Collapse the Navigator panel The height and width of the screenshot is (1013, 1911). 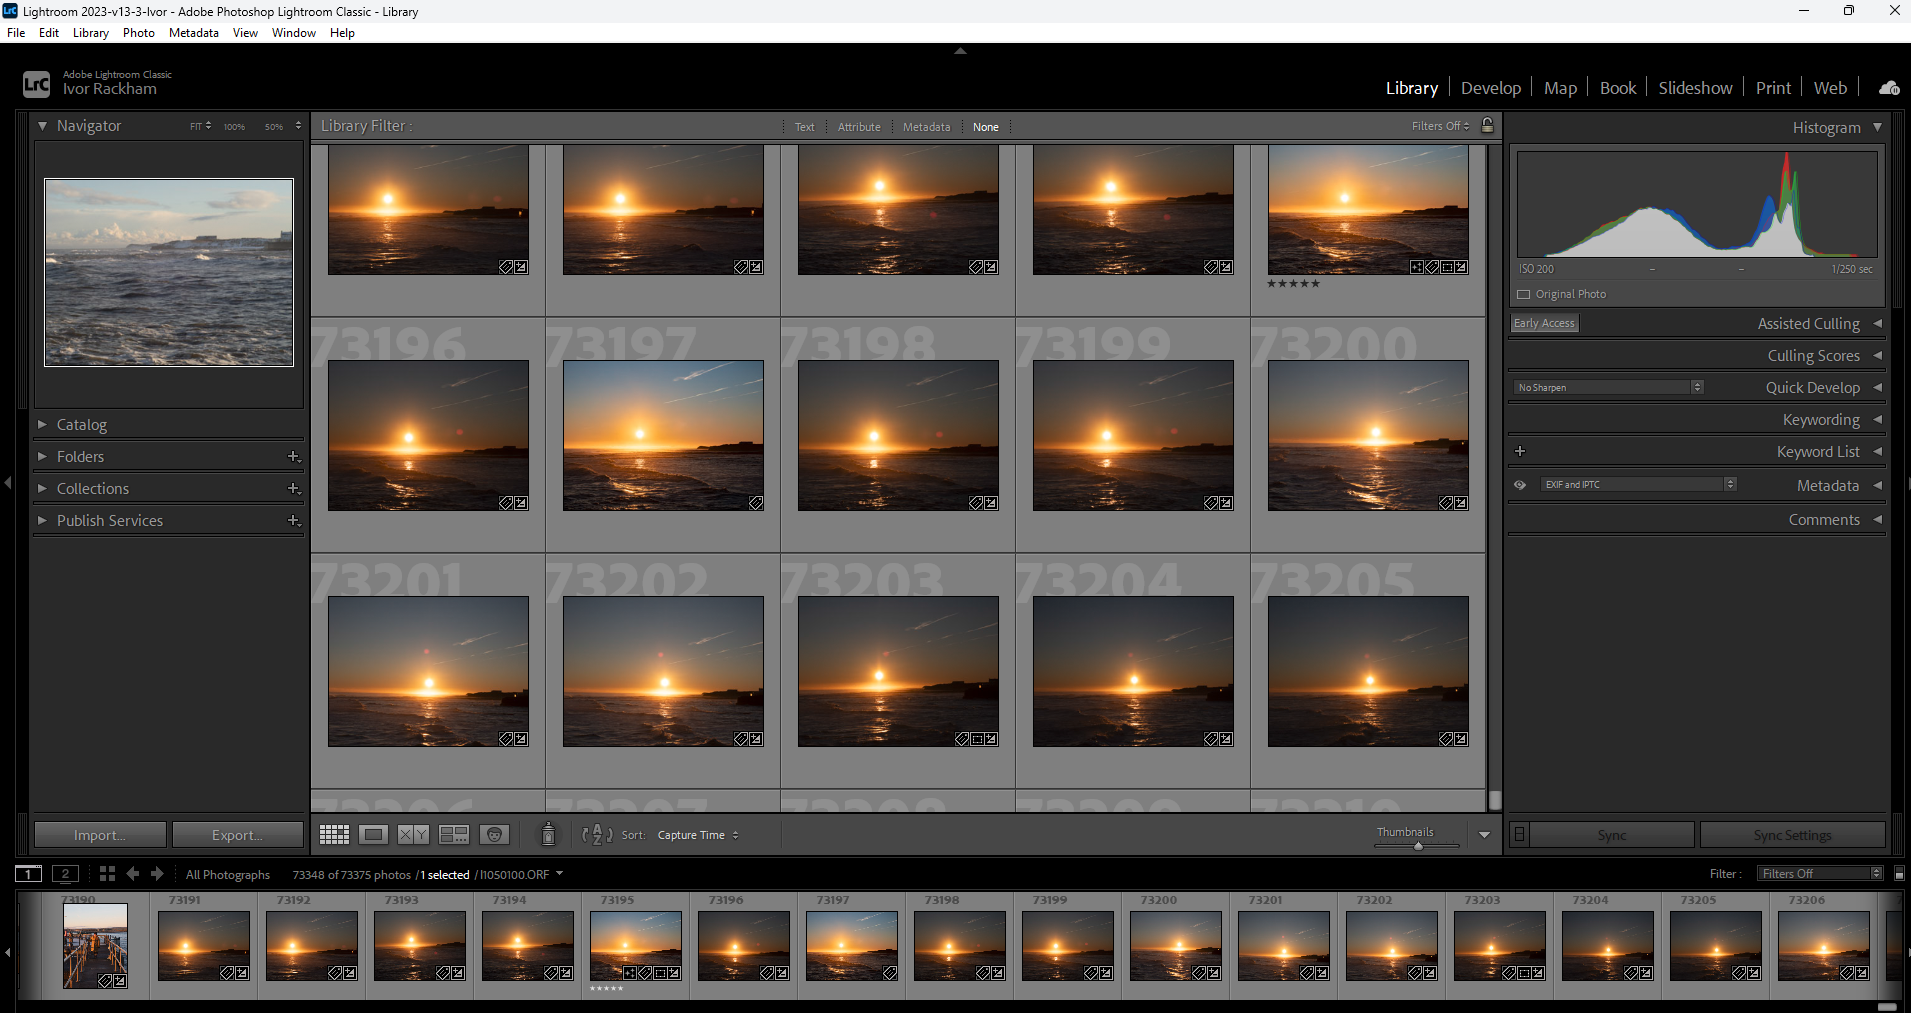[x=42, y=126]
